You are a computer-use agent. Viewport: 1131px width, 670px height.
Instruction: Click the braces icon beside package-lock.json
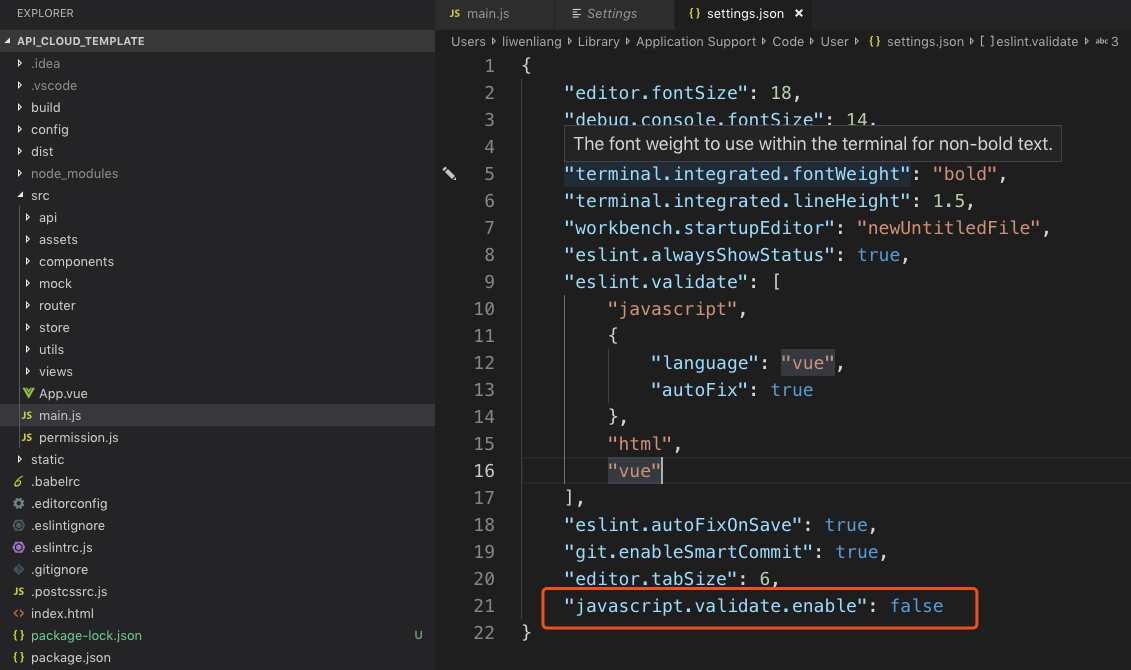point(19,635)
